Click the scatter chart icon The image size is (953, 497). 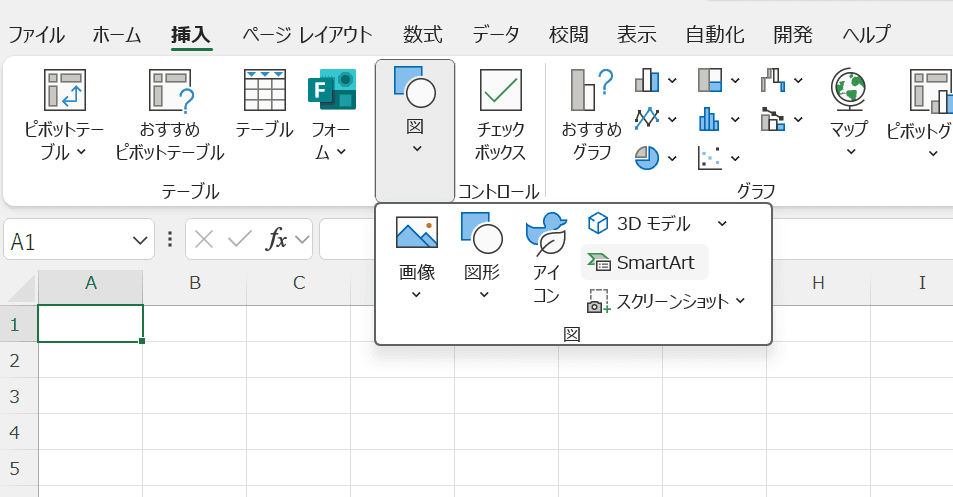[x=710, y=157]
